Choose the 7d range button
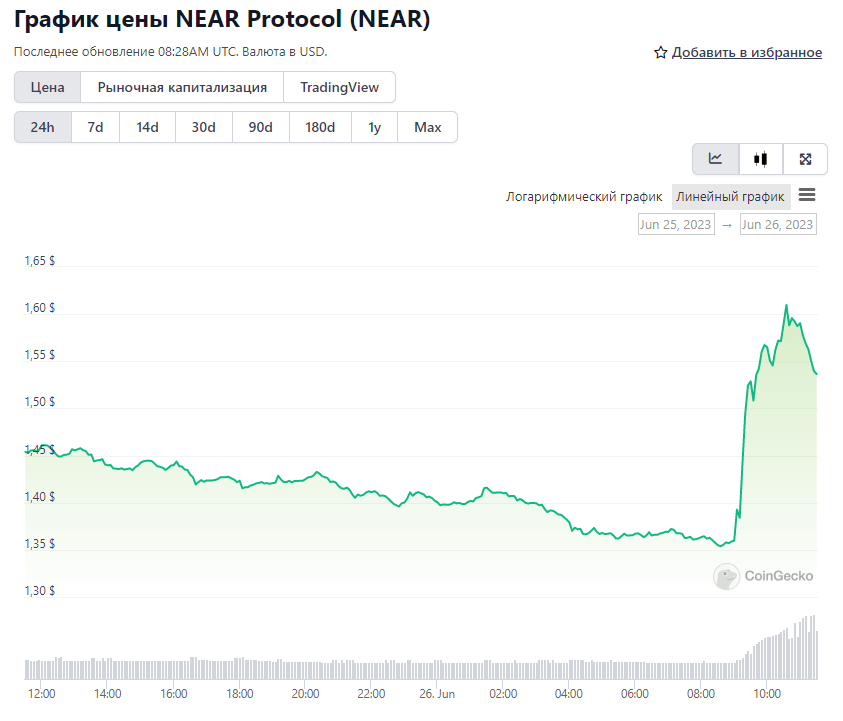 click(95, 127)
